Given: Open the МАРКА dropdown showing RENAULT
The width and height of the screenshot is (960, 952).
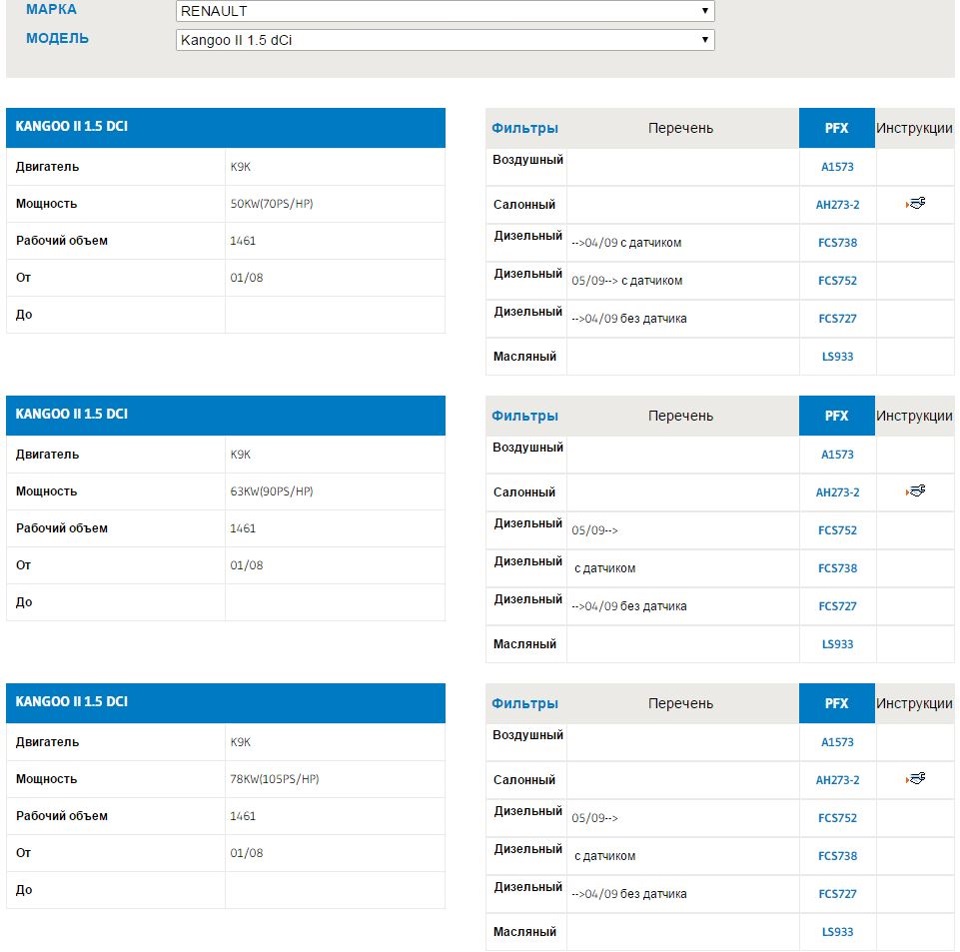Looking at the screenshot, I should tap(445, 11).
